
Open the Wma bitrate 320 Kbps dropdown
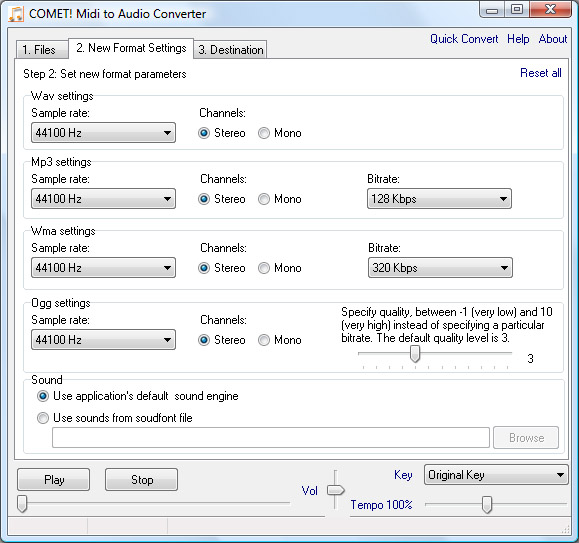(440, 268)
